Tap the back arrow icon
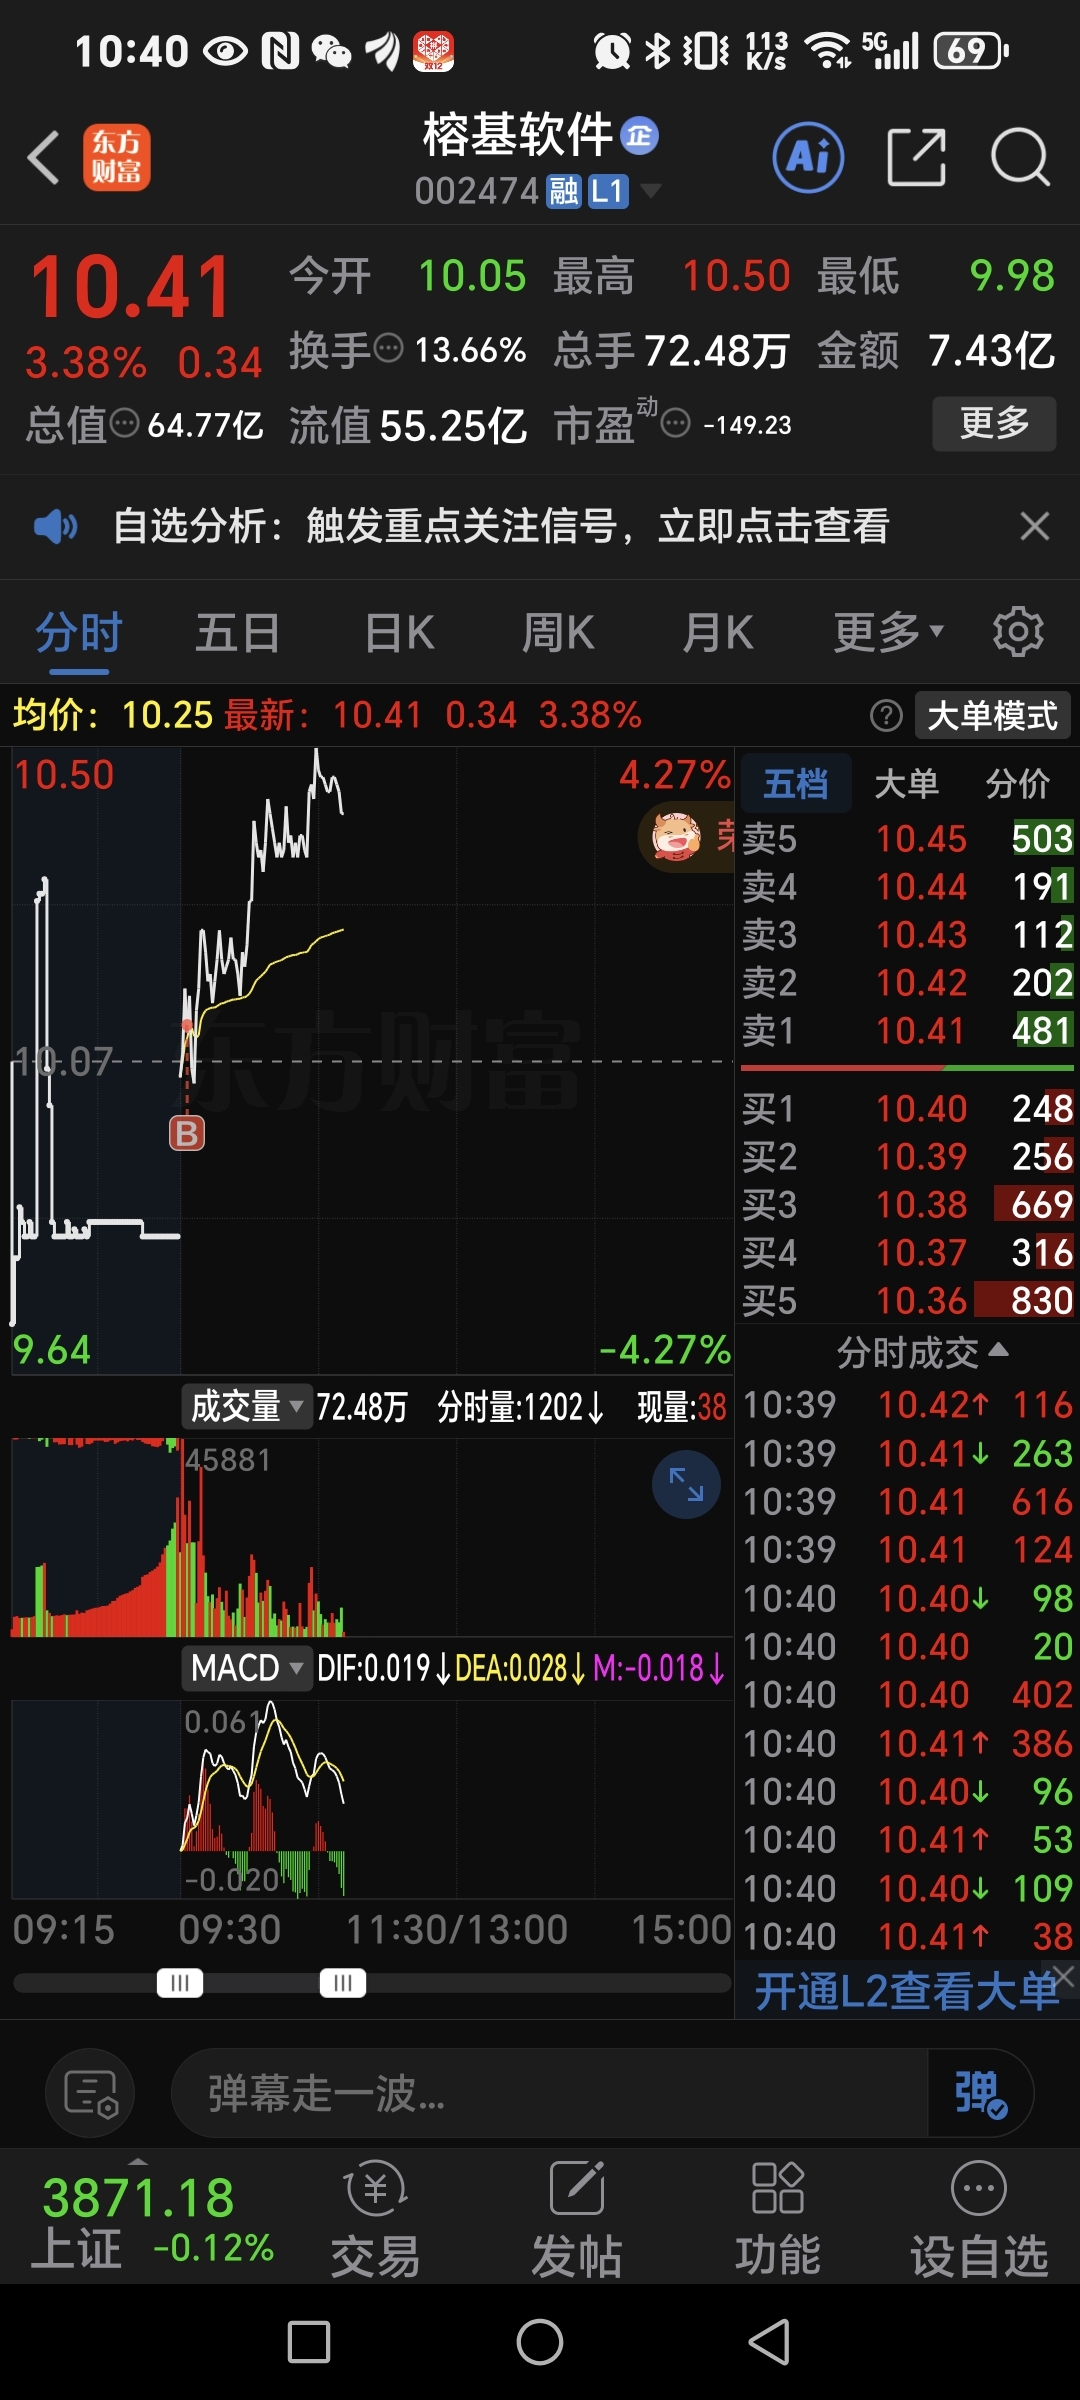Viewport: 1080px width, 2400px height. tap(44, 158)
